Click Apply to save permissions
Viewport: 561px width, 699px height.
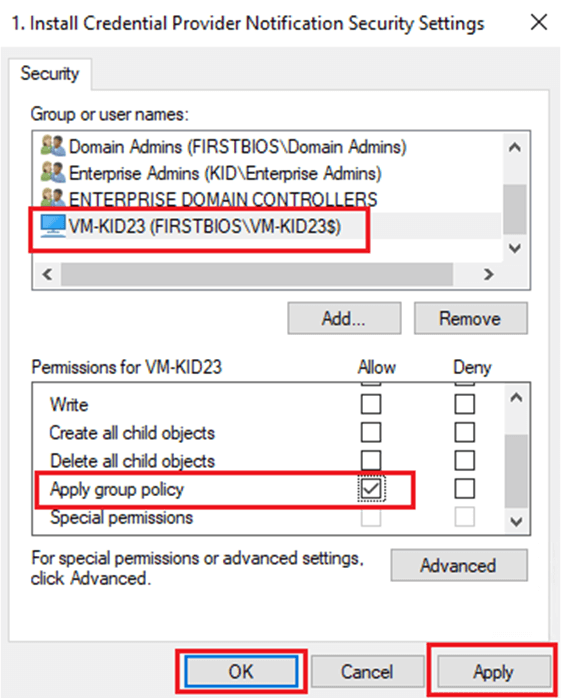click(x=494, y=672)
